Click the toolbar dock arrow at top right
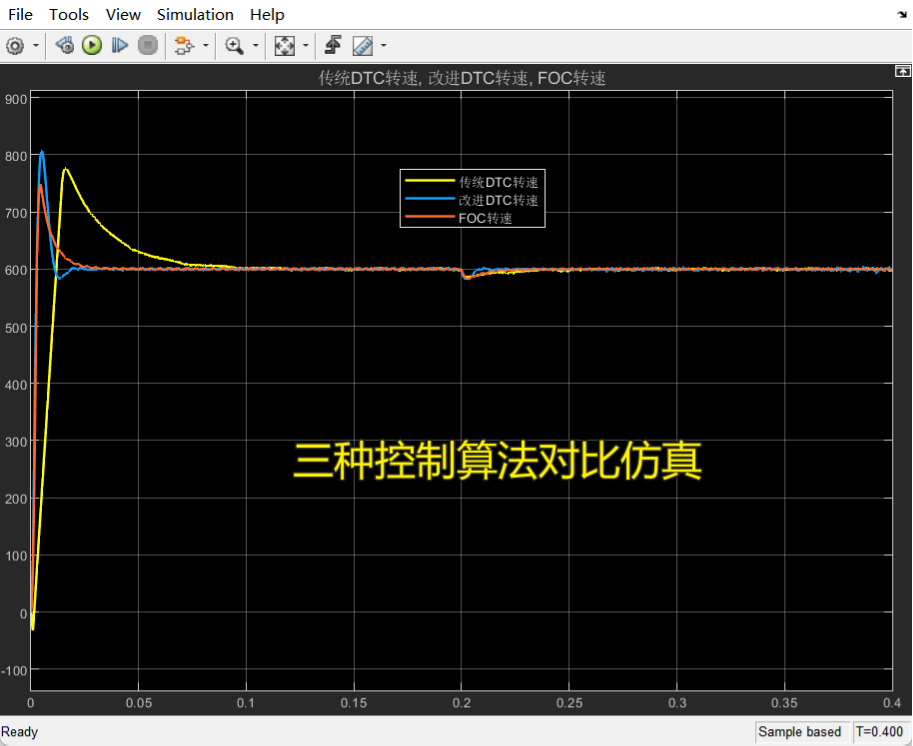 pos(903,15)
